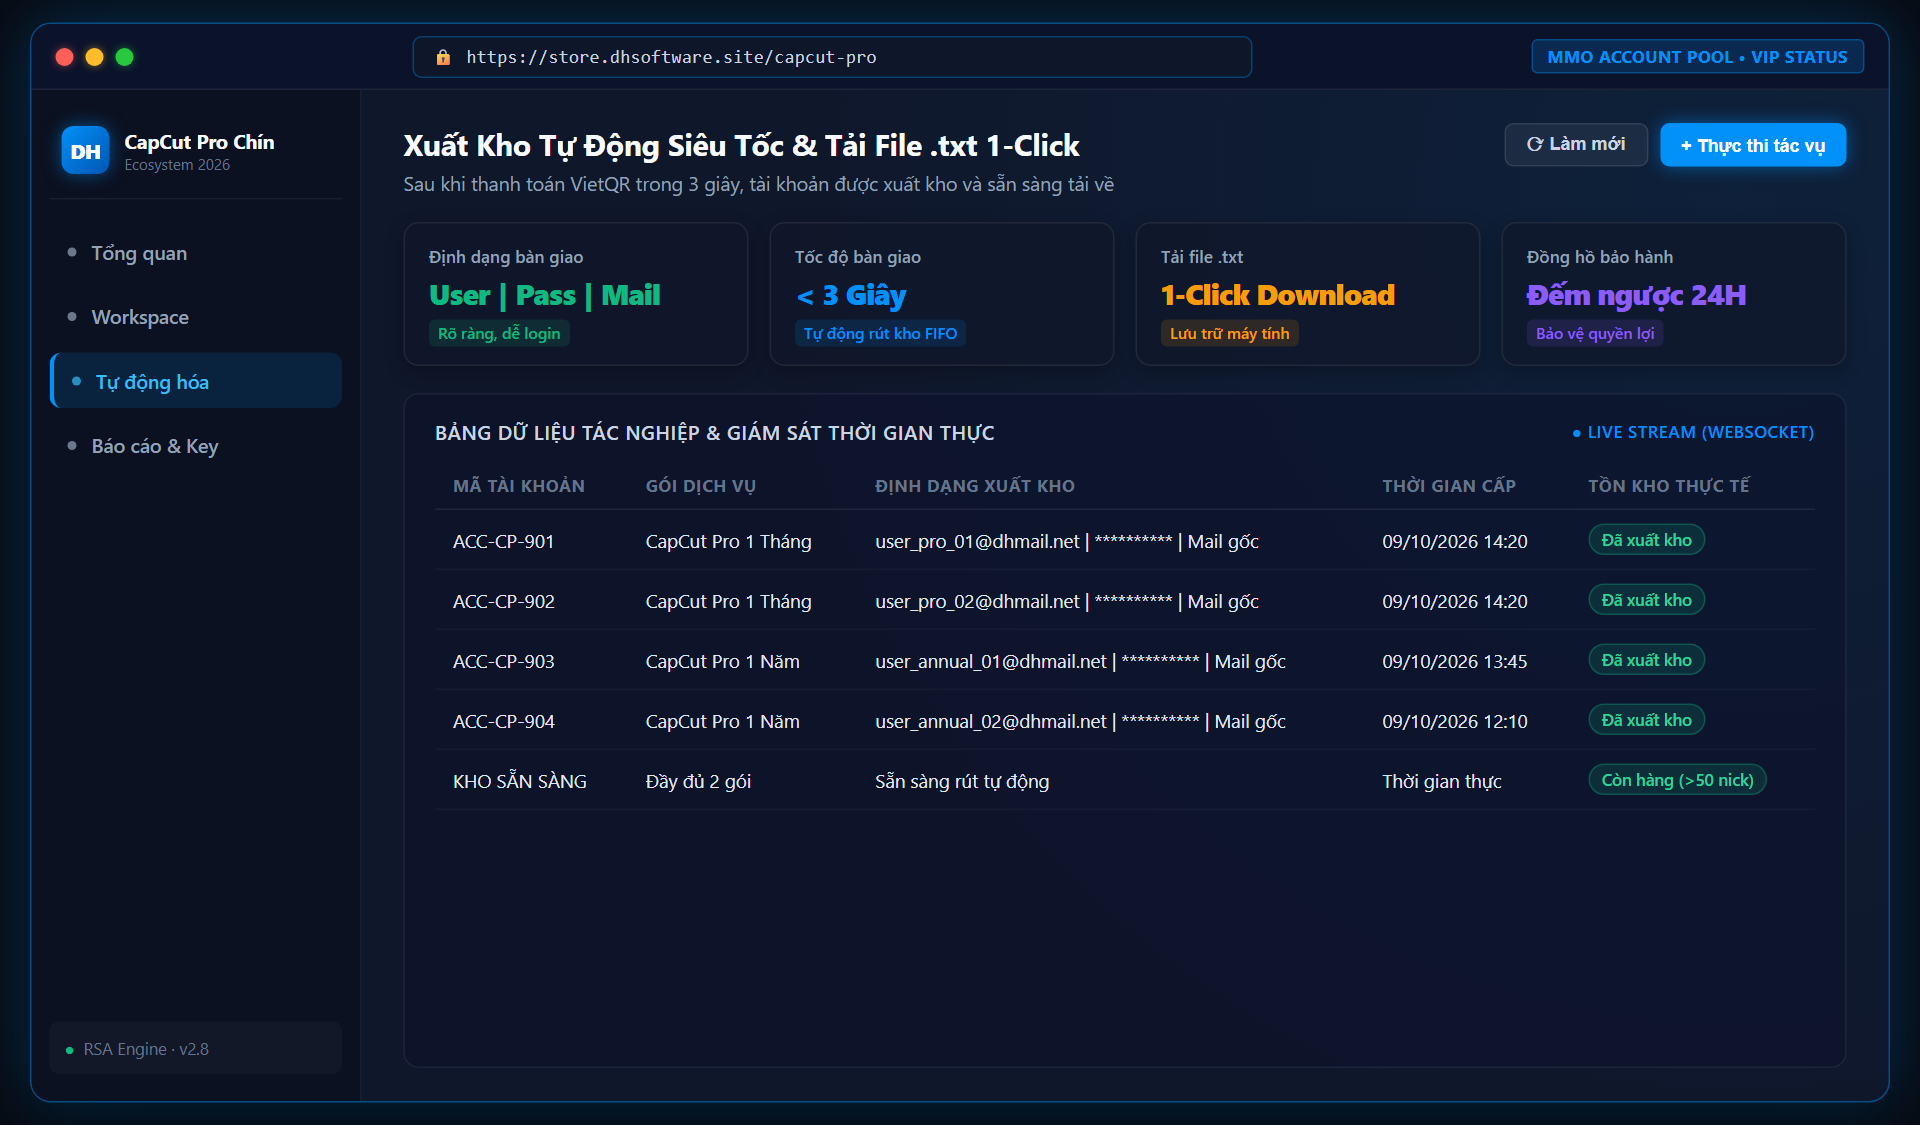Click the Đếm ngược 24H warranty card
This screenshot has width=1920, height=1125.
[1674, 294]
